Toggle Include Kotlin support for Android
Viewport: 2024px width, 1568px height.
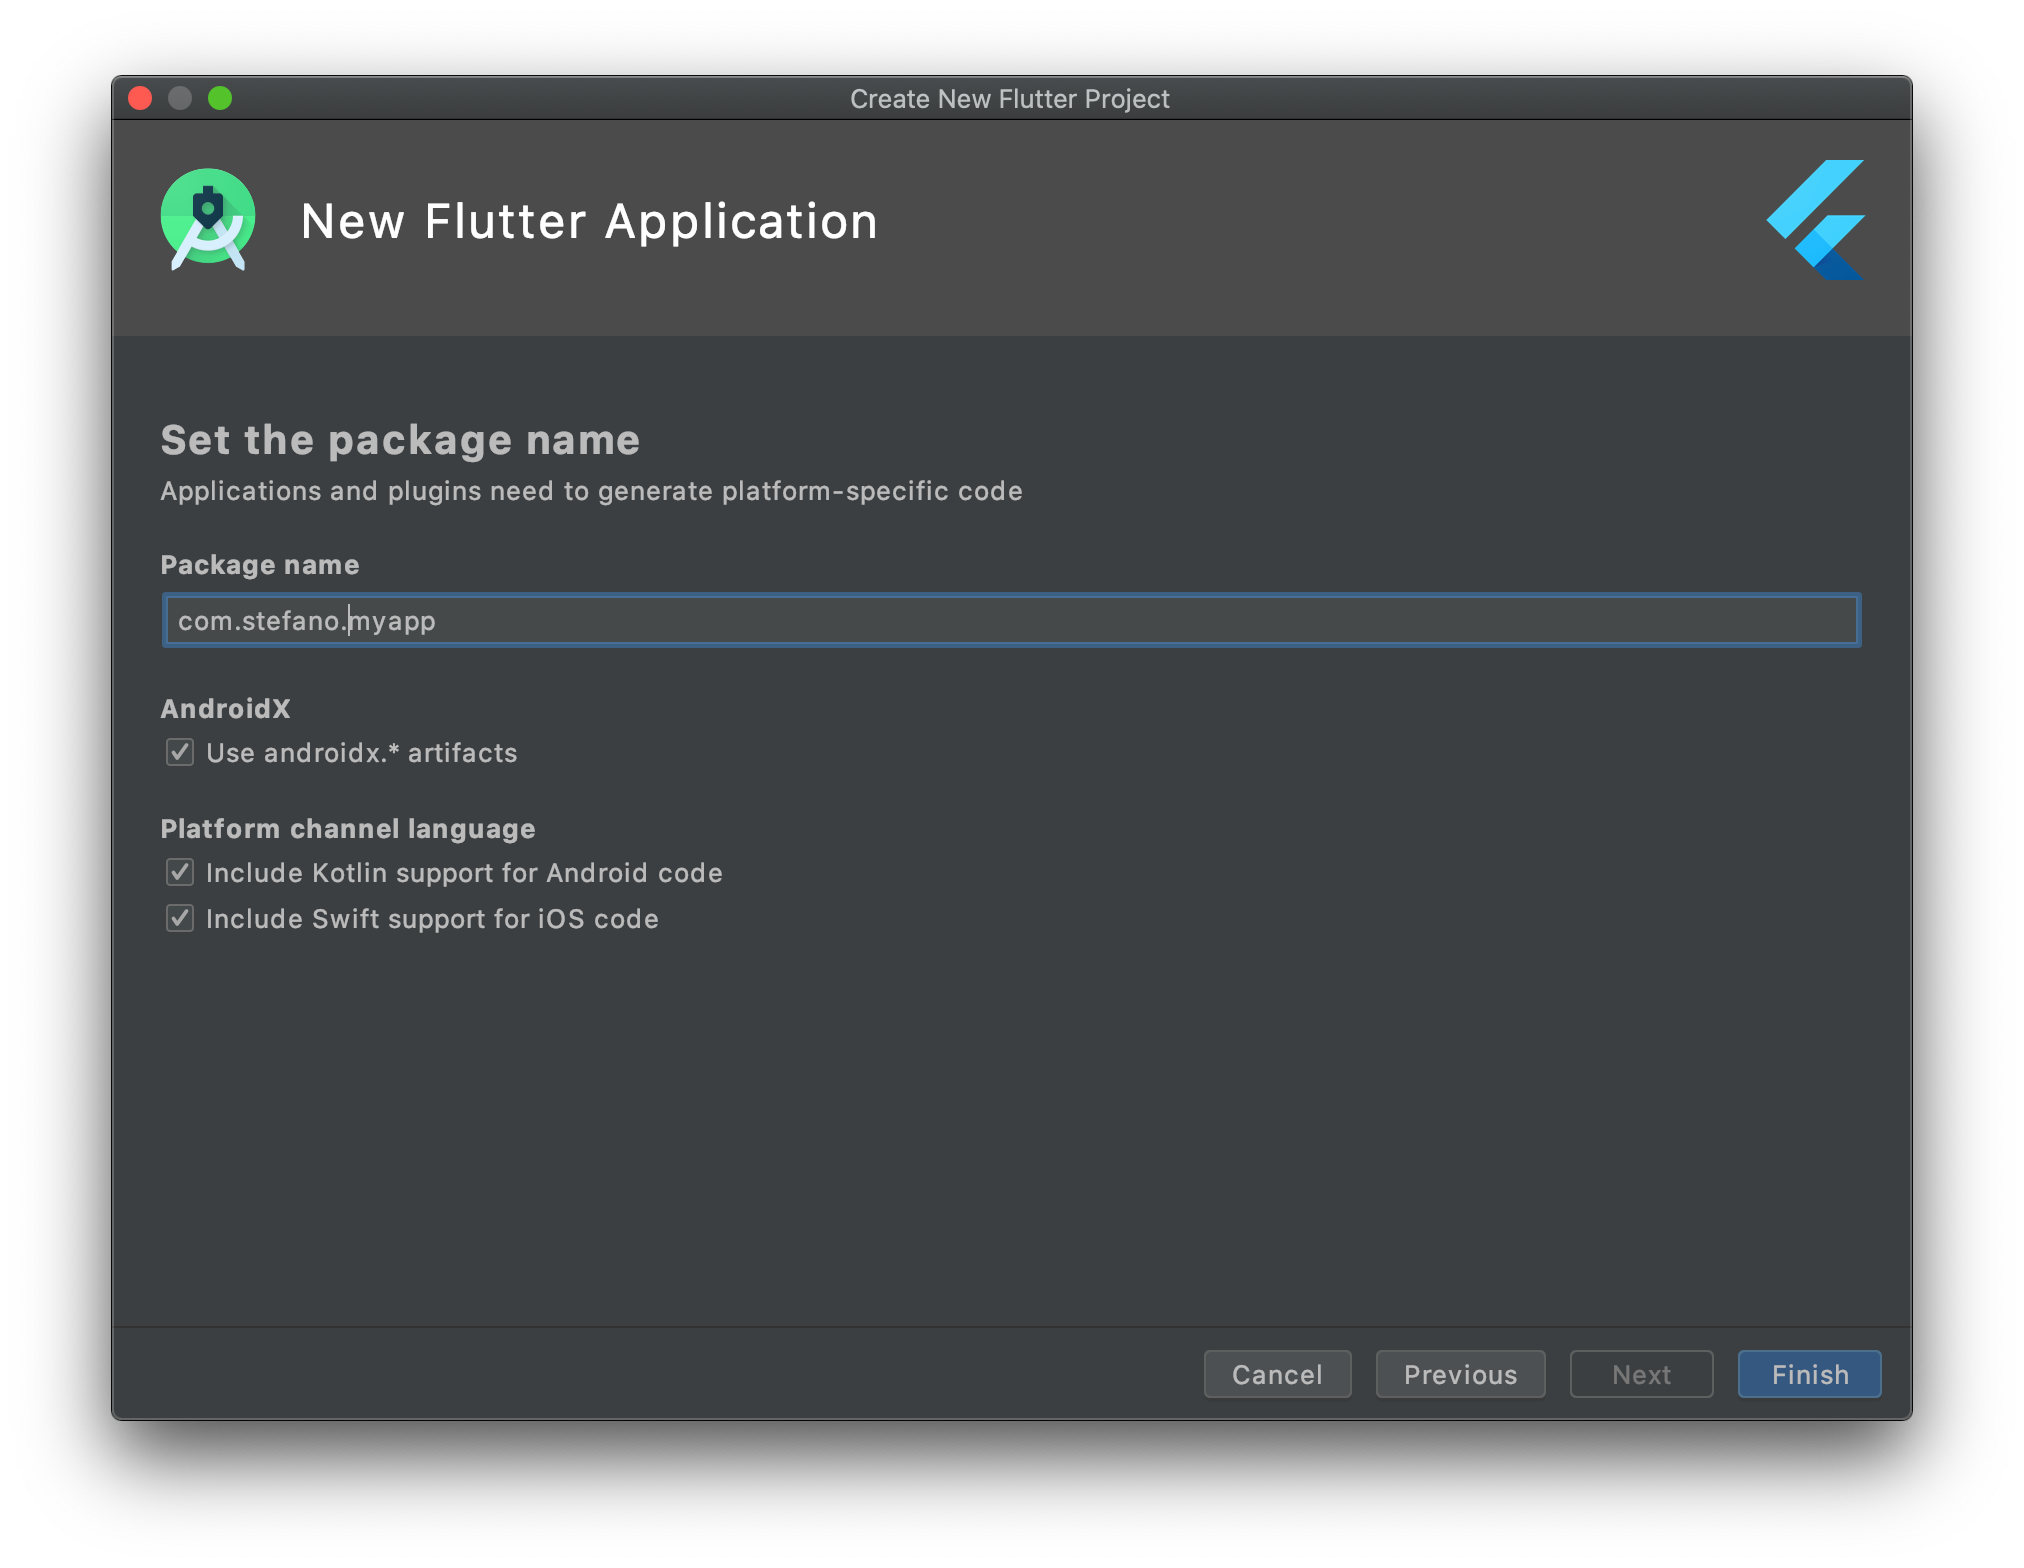[x=180, y=872]
